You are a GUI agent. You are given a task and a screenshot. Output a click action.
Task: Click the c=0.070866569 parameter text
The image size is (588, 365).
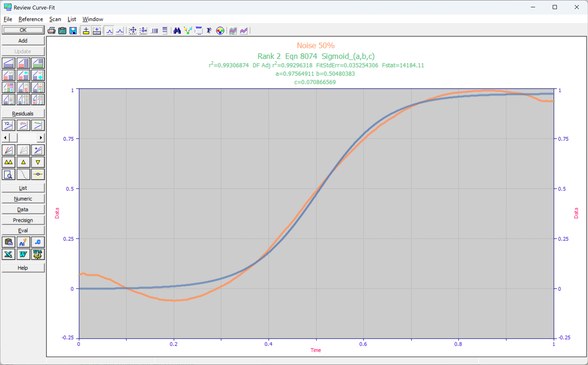(x=315, y=82)
